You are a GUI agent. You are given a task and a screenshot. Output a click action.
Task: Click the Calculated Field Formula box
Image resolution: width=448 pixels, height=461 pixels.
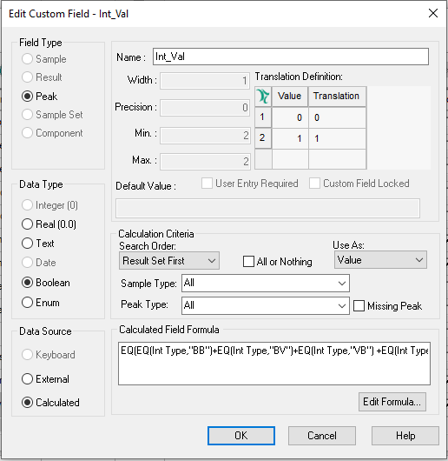click(x=274, y=363)
